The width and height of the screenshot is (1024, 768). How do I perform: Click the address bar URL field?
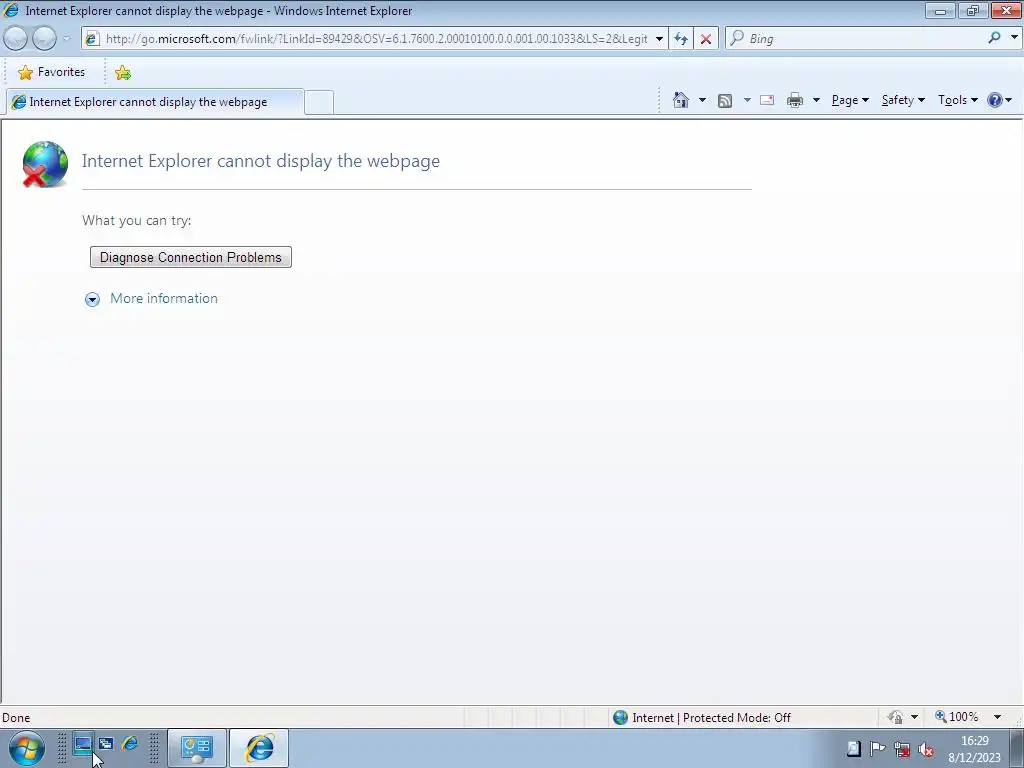click(x=376, y=39)
